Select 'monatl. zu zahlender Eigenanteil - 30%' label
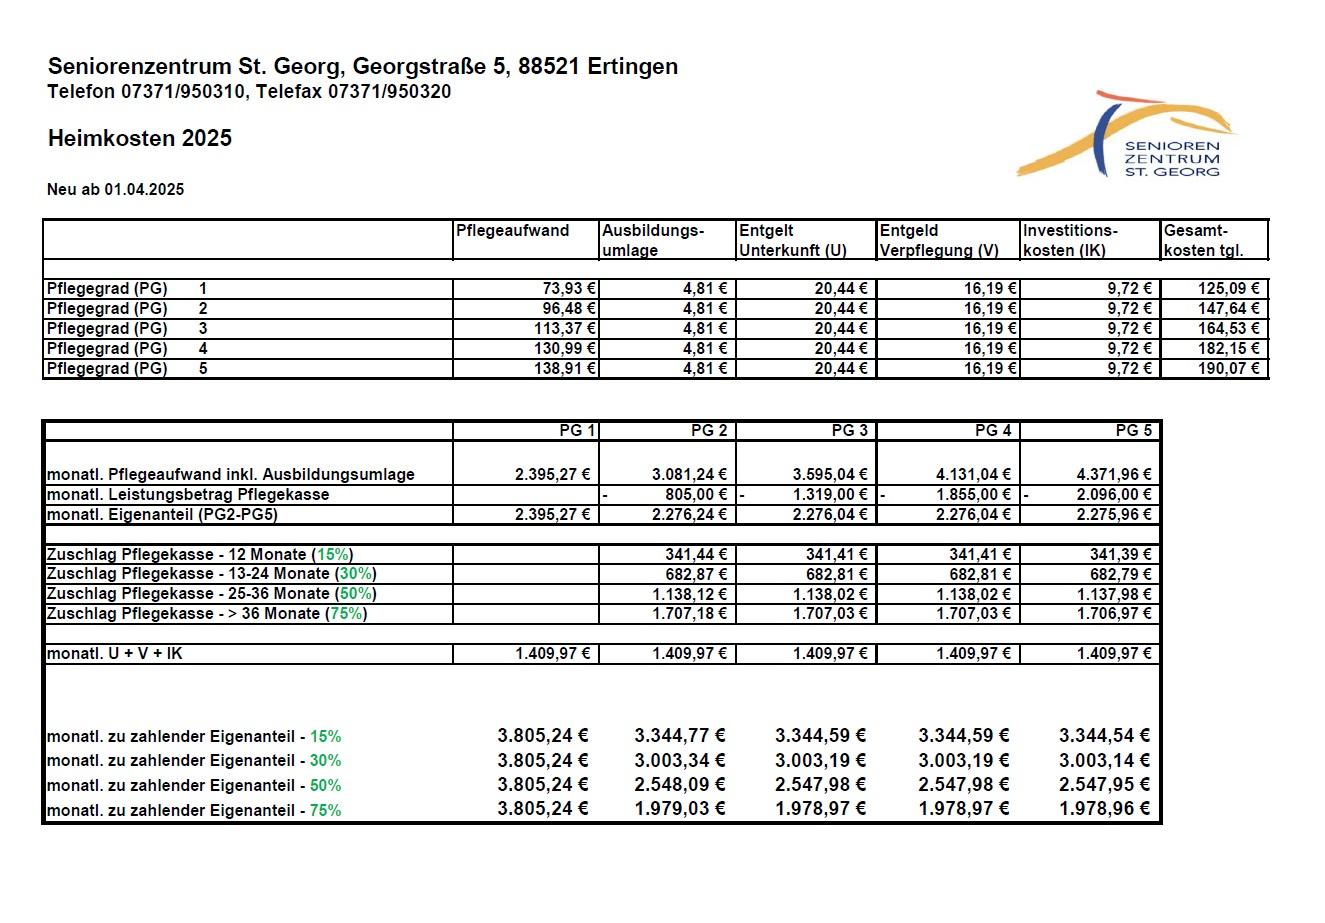The image size is (1325, 923). tap(194, 761)
